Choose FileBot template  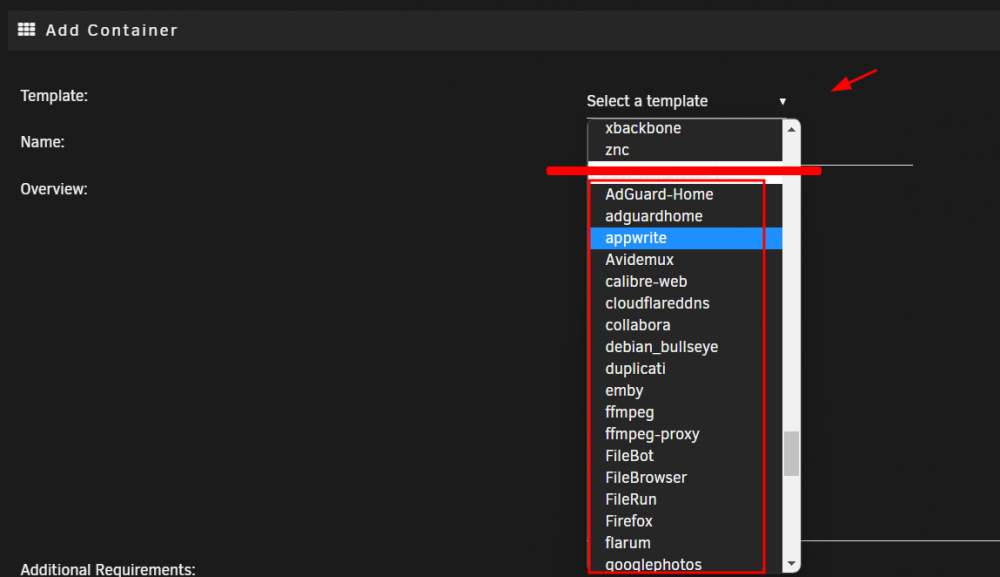pos(685,456)
